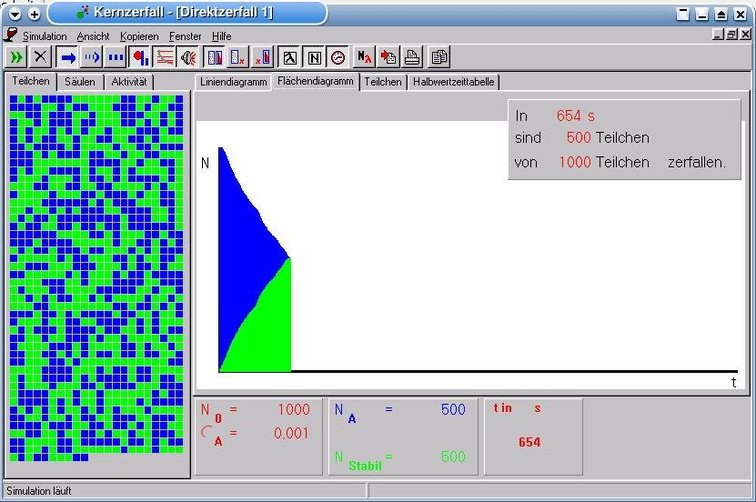756x502 pixels.
Task: Open the Halbwertzeittabelle tab
Action: tap(453, 82)
